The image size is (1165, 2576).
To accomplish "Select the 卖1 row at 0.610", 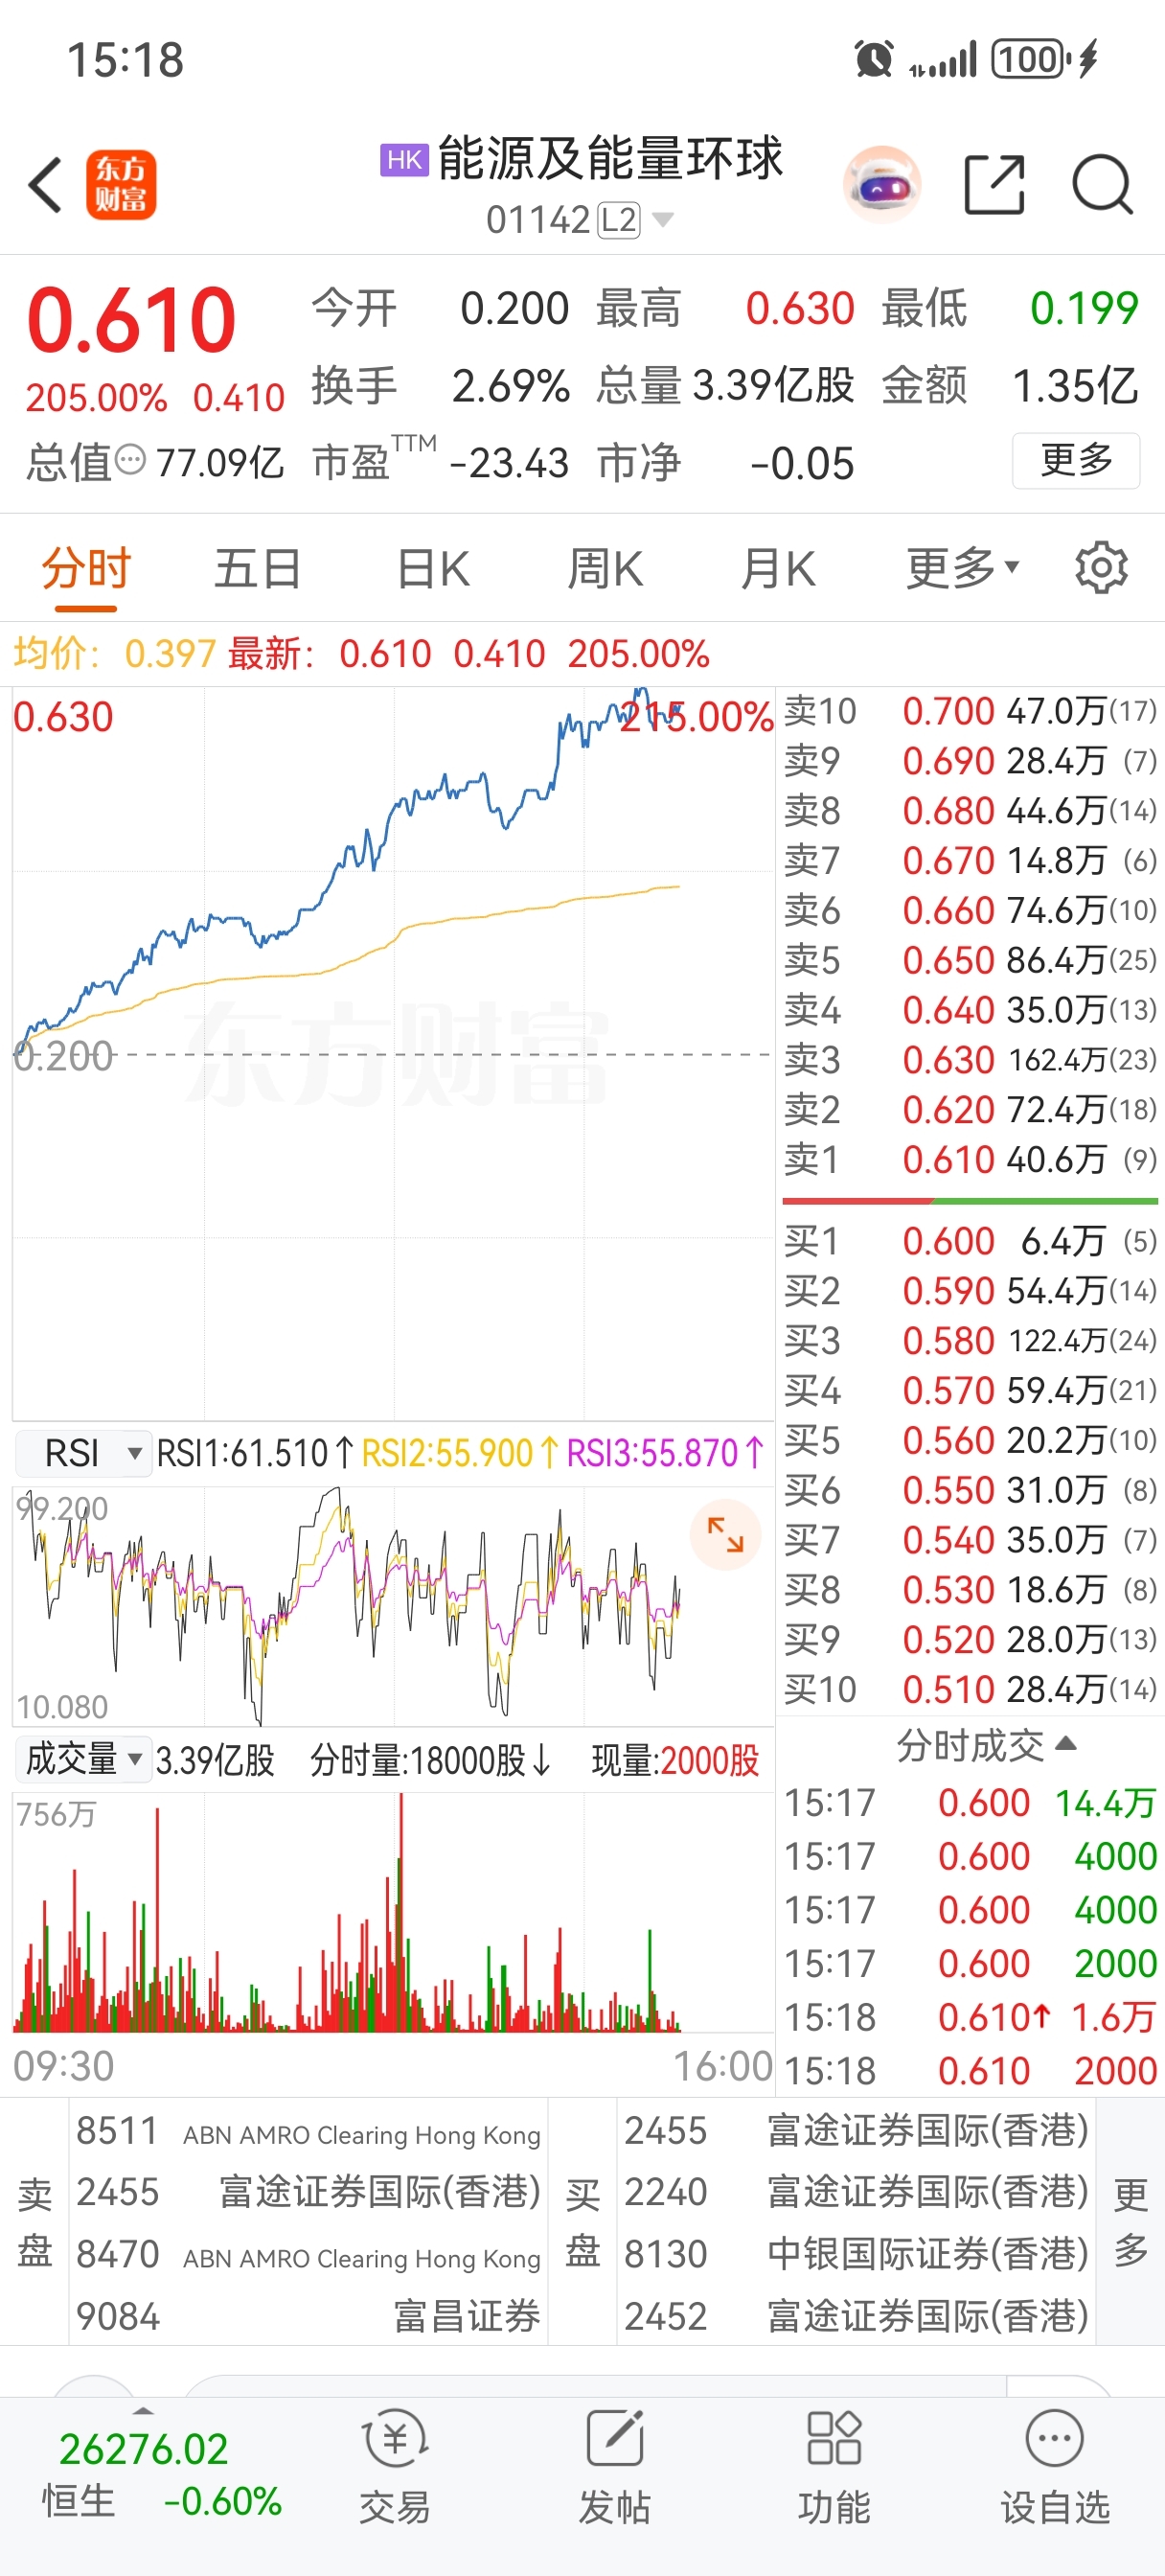I will tap(970, 1159).
